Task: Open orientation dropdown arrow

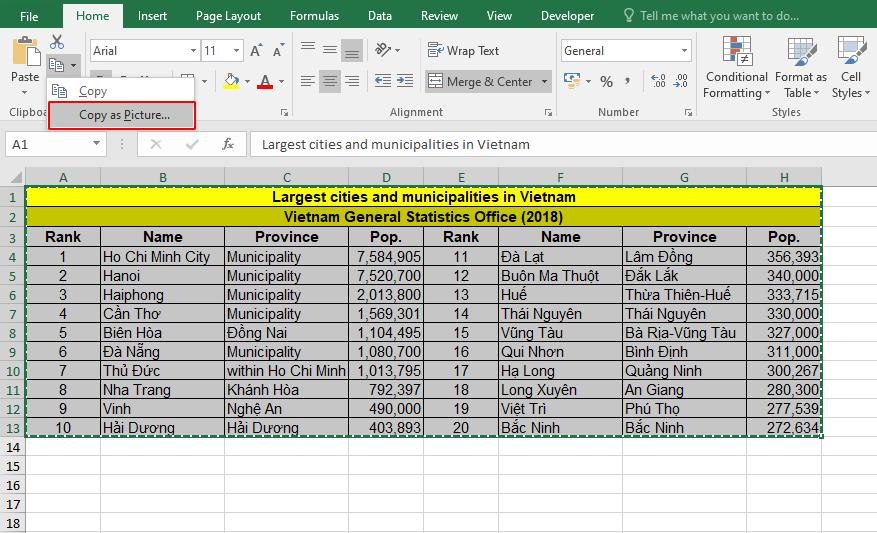Action: 398,50
